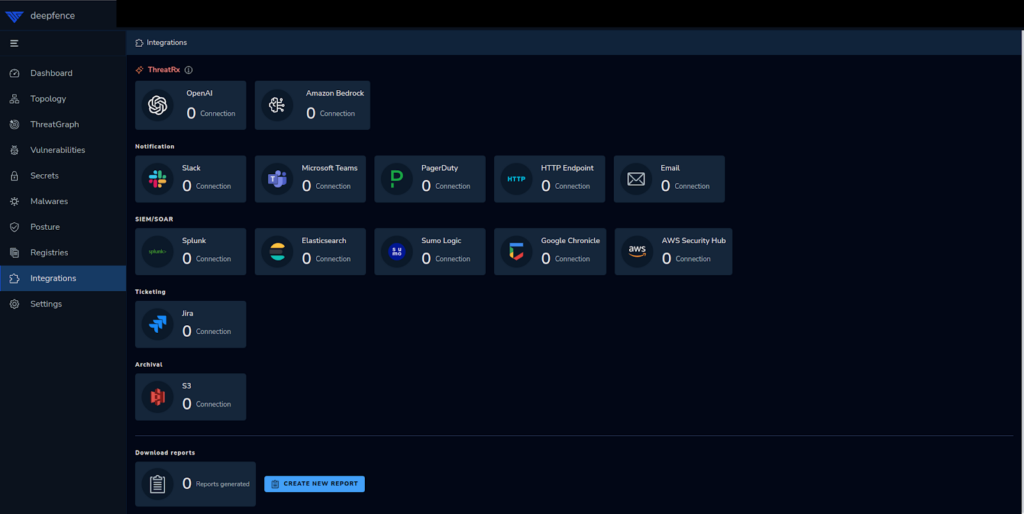The image size is (1024, 514).
Task: Open the Splunk integration title
Action: click(x=194, y=240)
